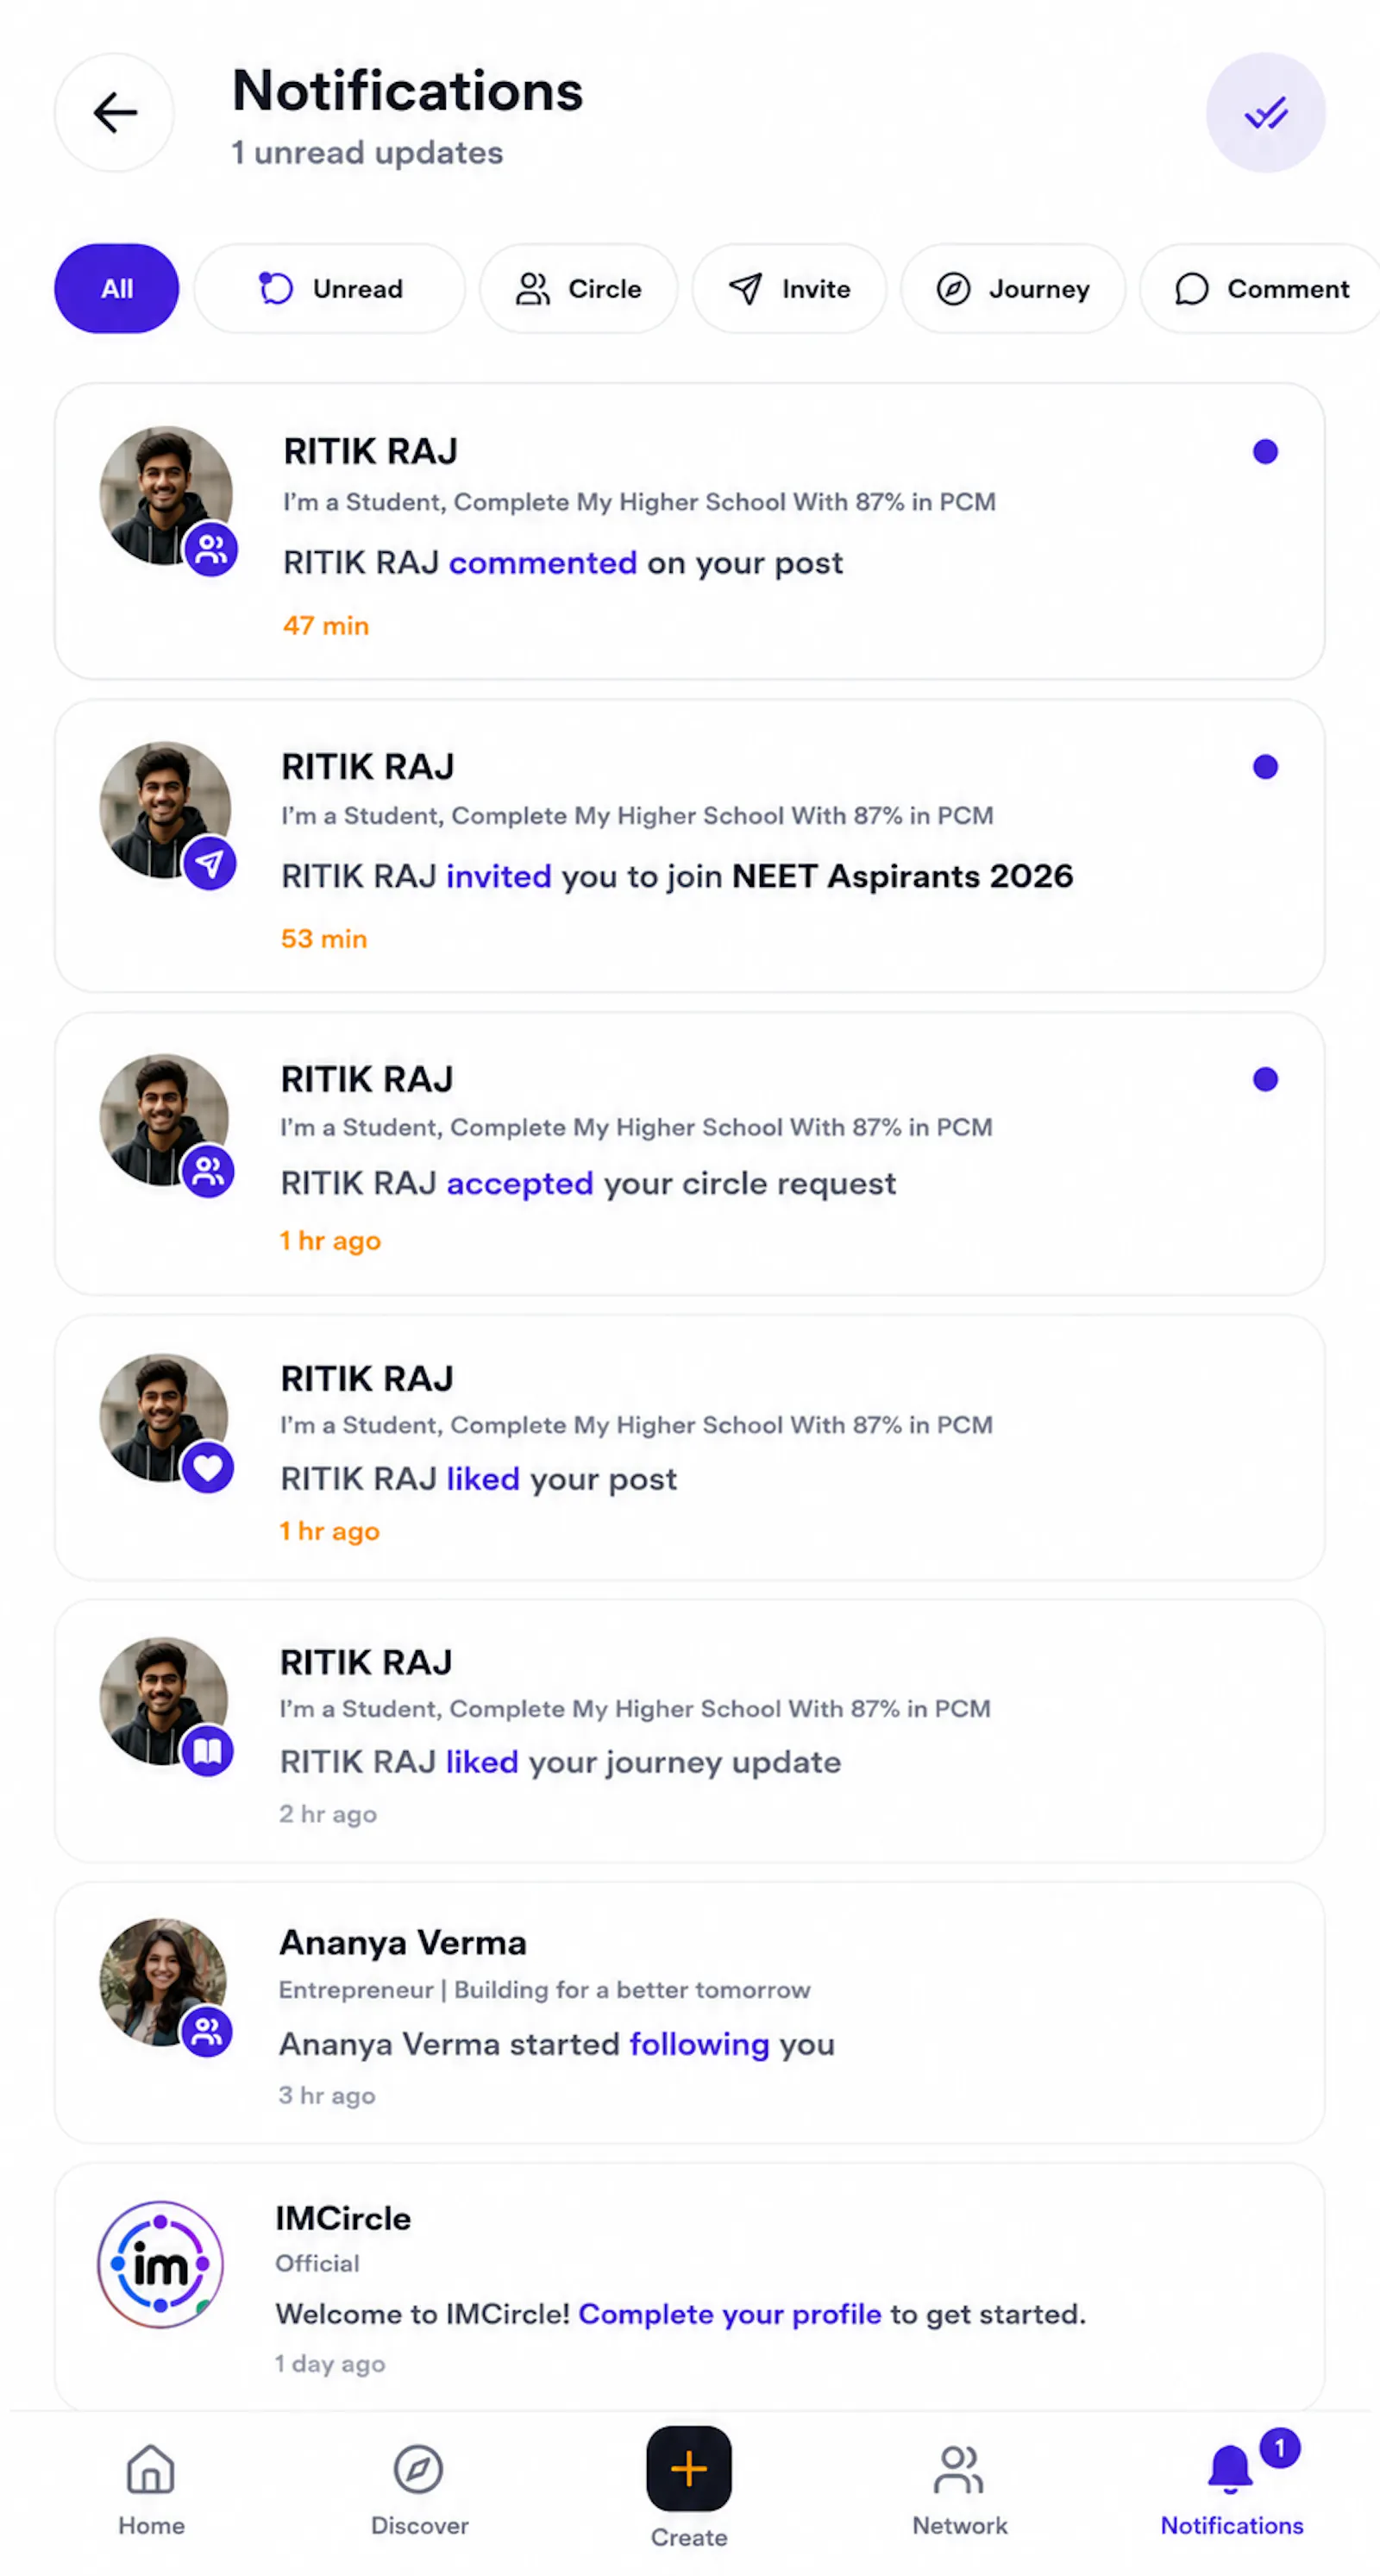This screenshot has width=1380, height=2576.
Task: Open the Home tab icon
Action: tap(151, 2469)
